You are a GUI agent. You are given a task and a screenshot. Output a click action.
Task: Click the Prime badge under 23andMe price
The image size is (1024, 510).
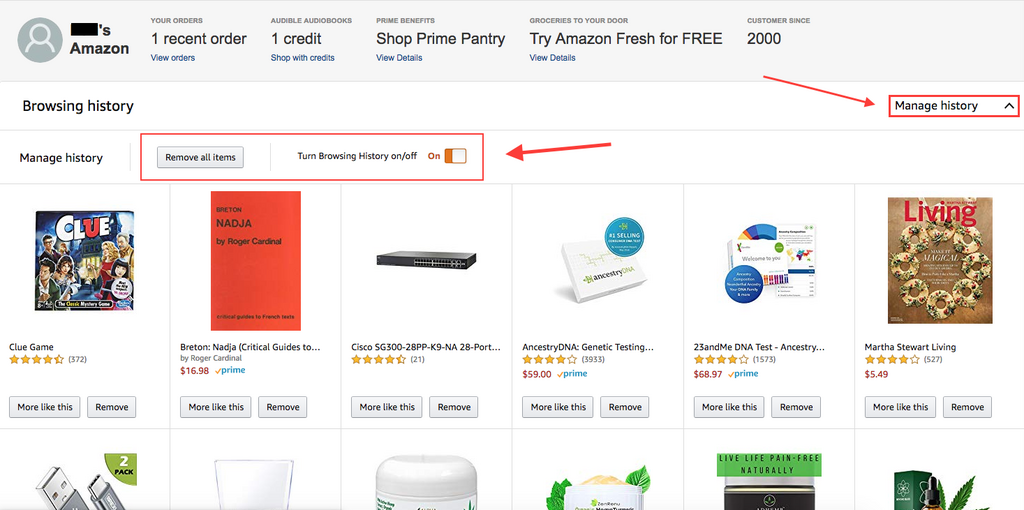743,374
